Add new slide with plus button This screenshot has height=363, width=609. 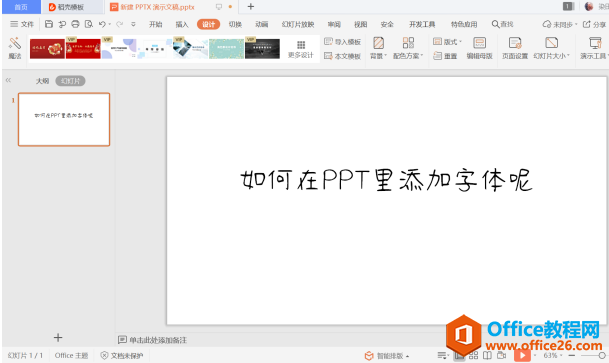pyautogui.click(x=58, y=337)
